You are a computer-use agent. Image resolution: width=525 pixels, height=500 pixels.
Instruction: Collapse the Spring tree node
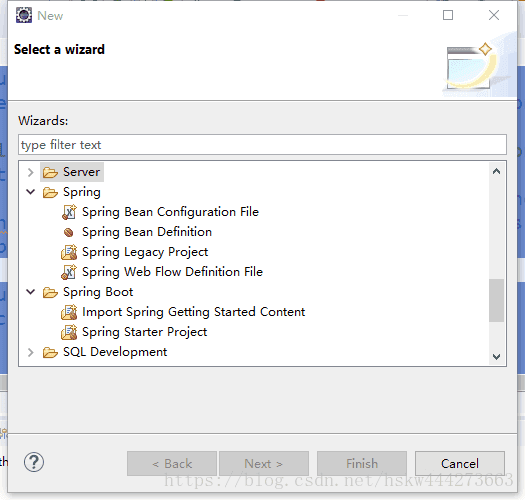pyautogui.click(x=30, y=192)
